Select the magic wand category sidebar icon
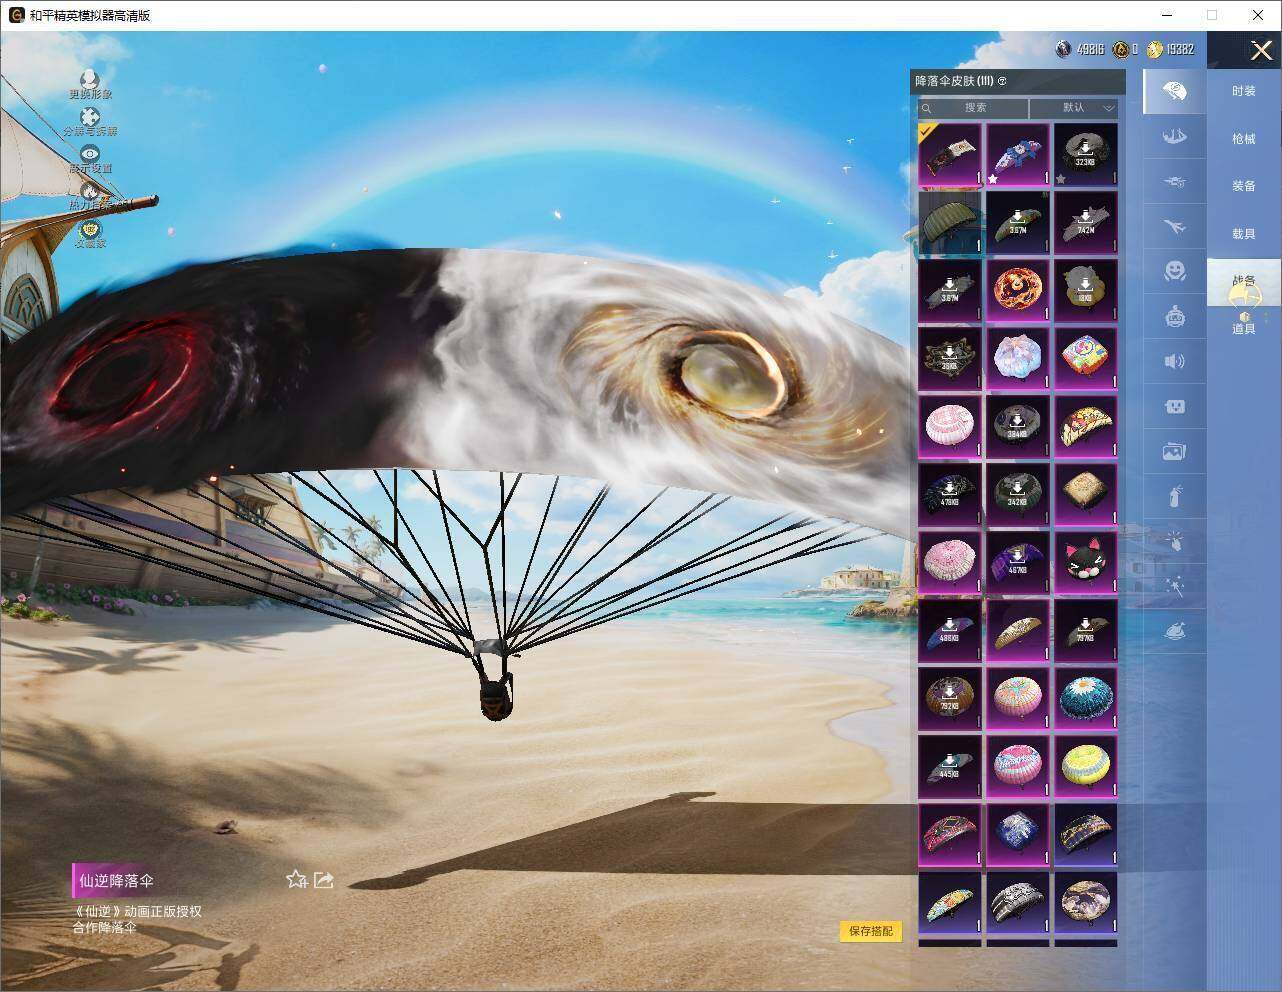Image resolution: width=1282 pixels, height=992 pixels. (x=1175, y=586)
